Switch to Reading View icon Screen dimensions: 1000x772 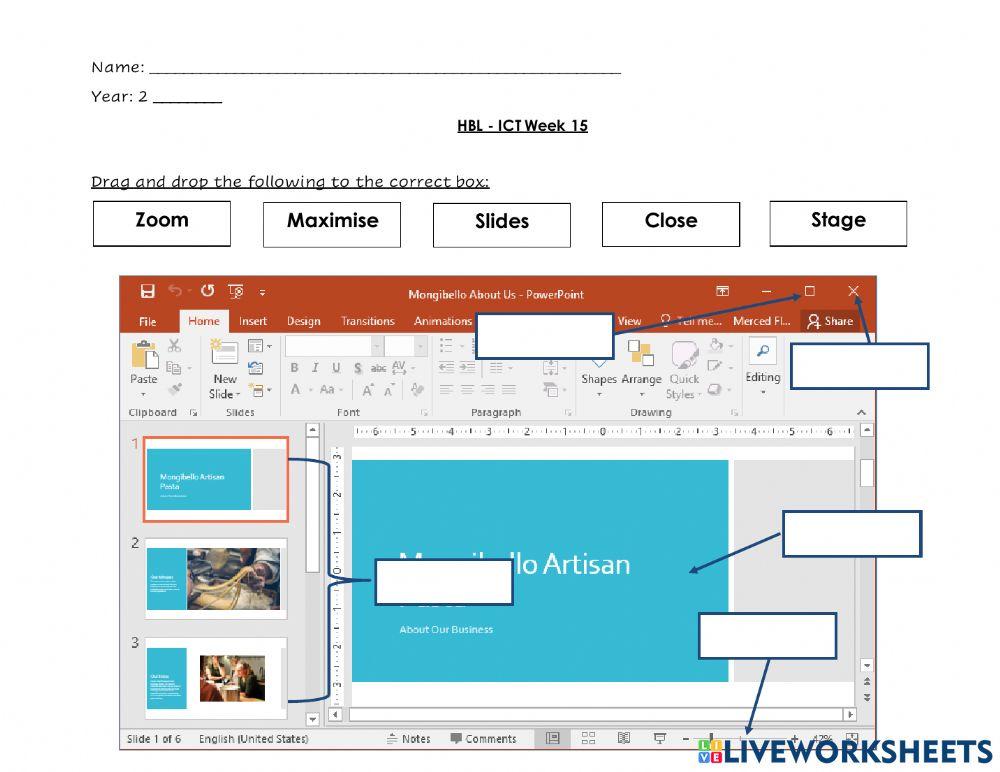[x=624, y=738]
